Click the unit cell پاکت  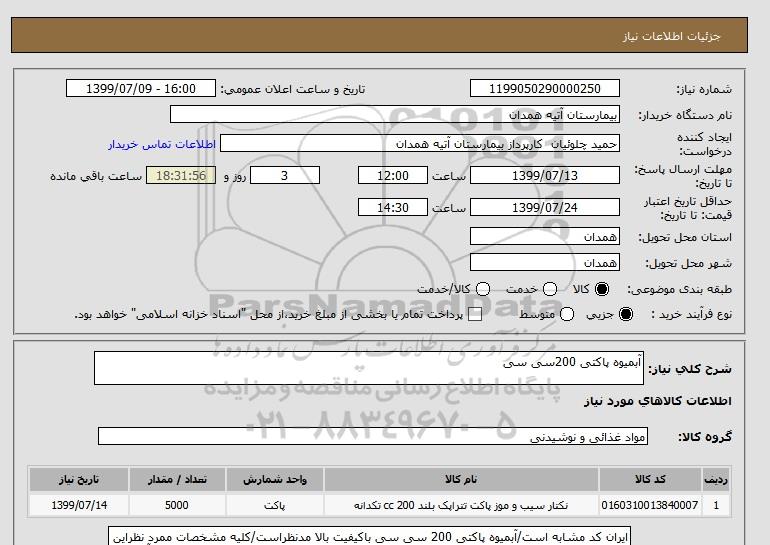(x=275, y=505)
